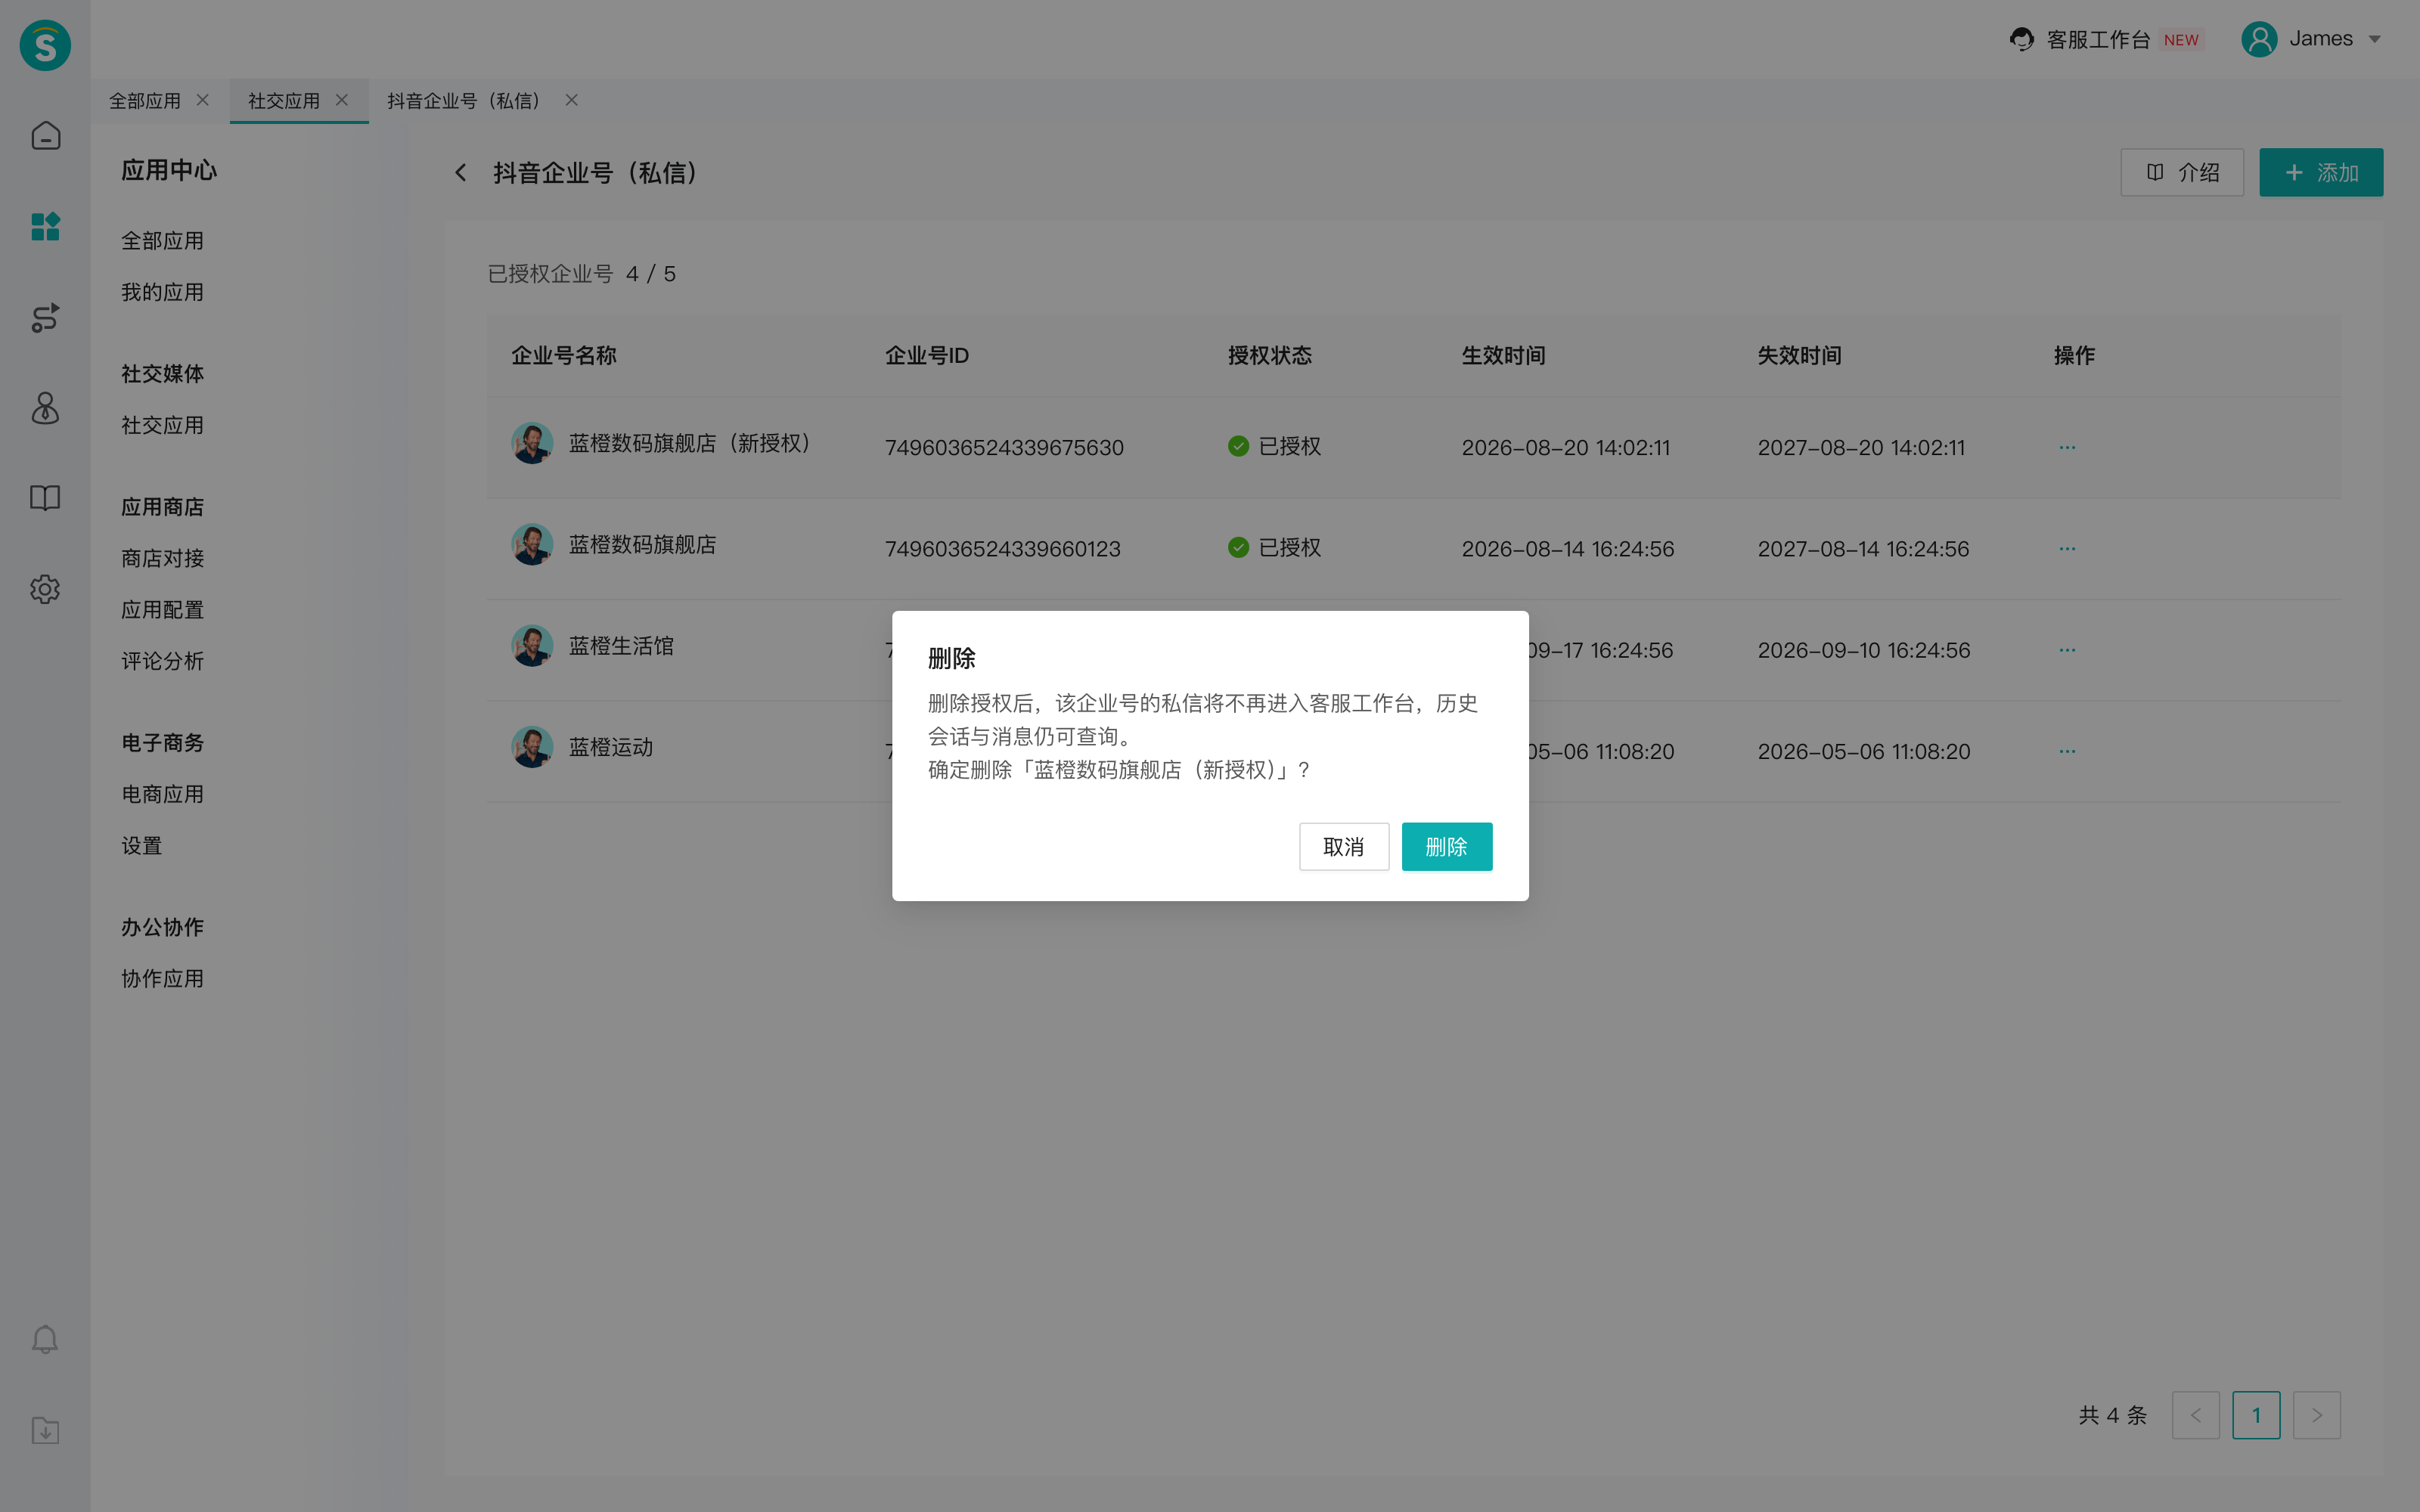Screen dimensions: 2420x1512
Task: Switch to the 全部应用 tab
Action: tap(145, 101)
